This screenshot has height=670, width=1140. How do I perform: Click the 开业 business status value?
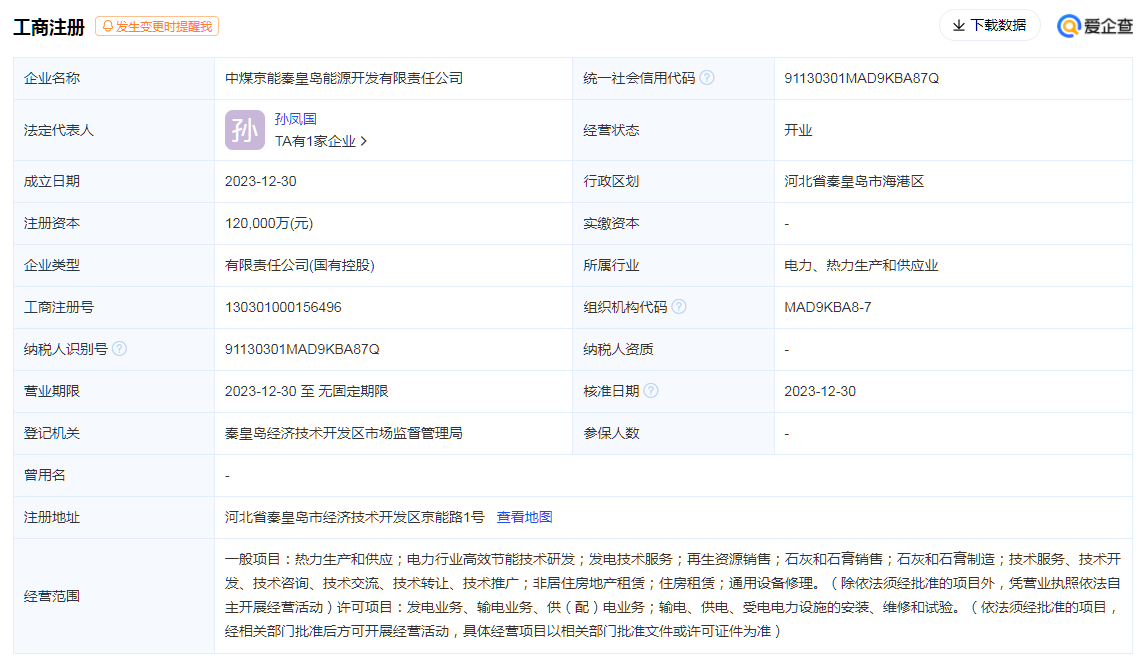[x=798, y=131]
